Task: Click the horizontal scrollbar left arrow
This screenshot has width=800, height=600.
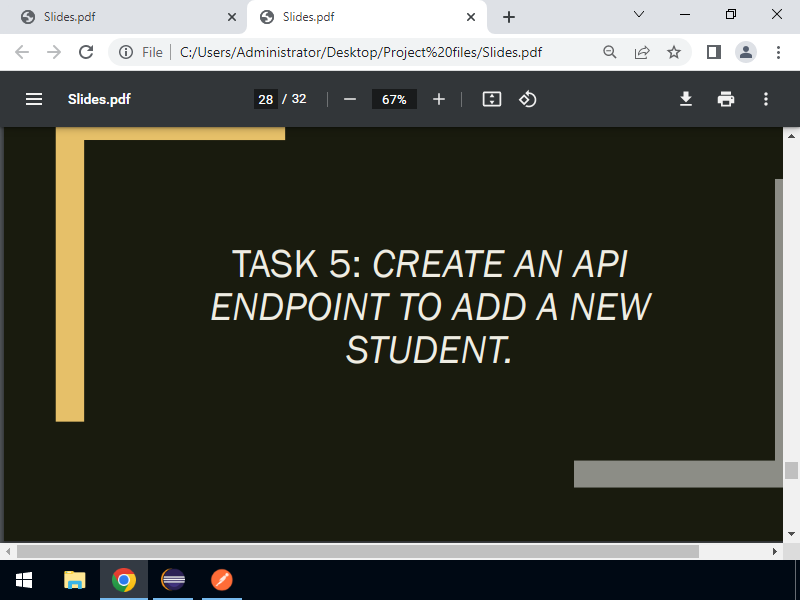Action: tap(8, 551)
